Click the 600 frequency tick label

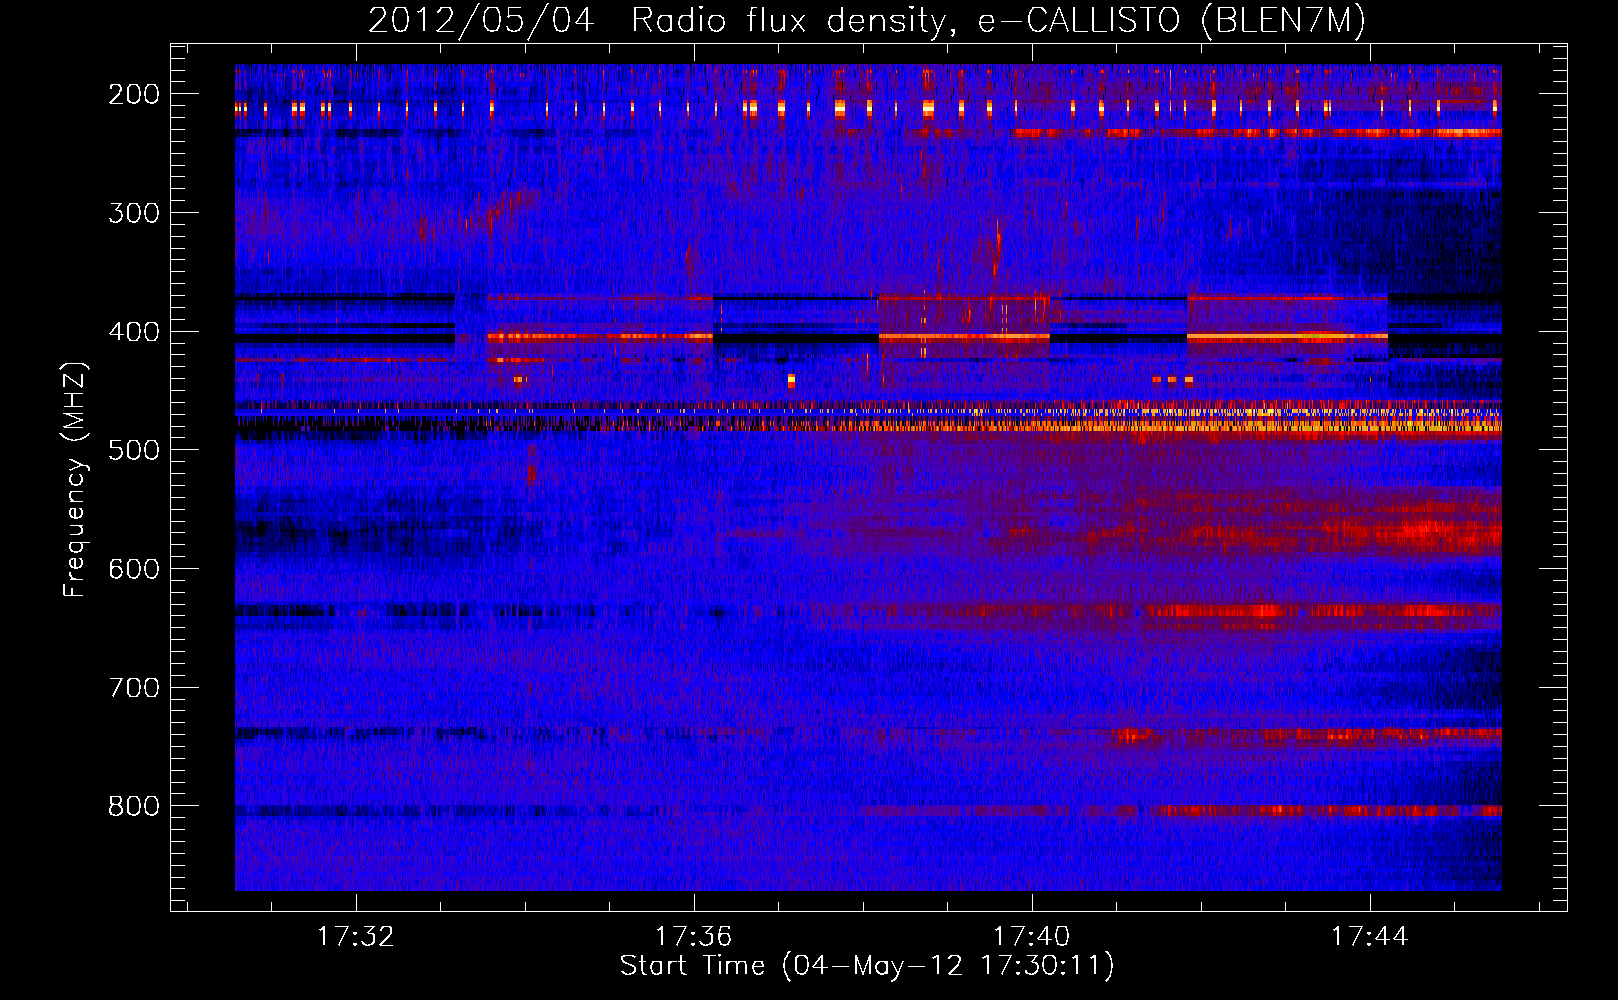(x=134, y=569)
